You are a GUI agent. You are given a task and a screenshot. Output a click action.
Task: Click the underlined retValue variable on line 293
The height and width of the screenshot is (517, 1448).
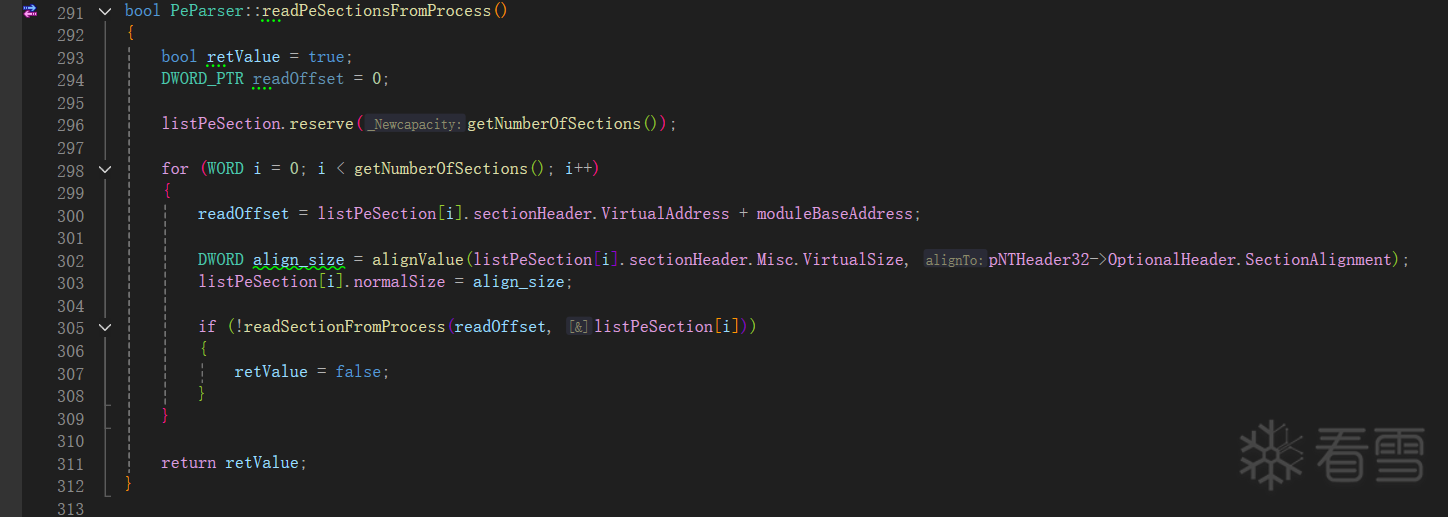(243, 57)
